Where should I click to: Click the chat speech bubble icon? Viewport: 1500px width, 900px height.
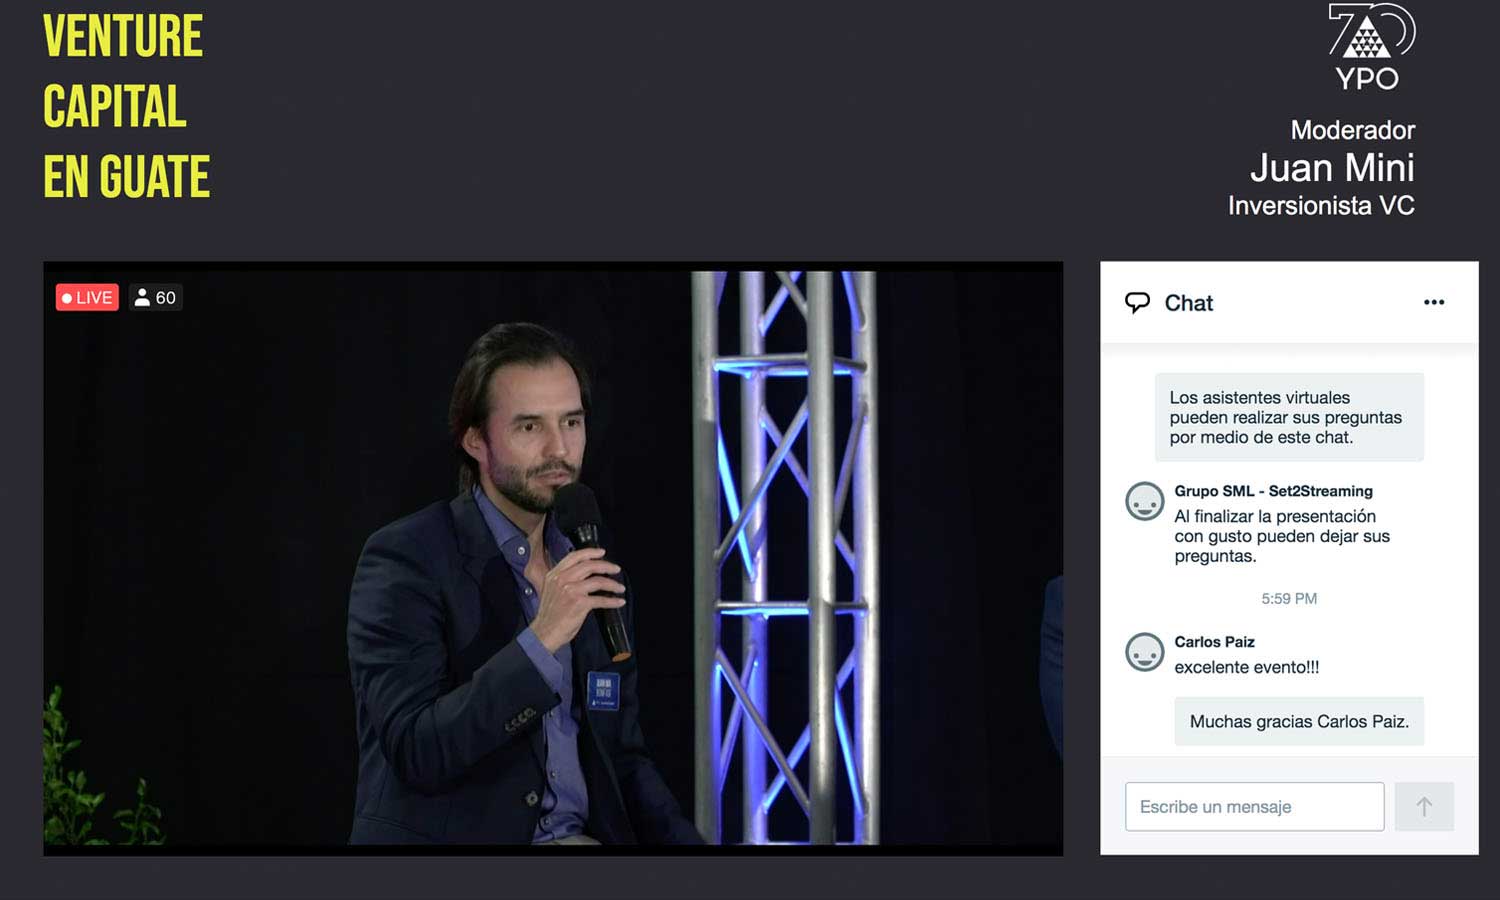point(1137,303)
